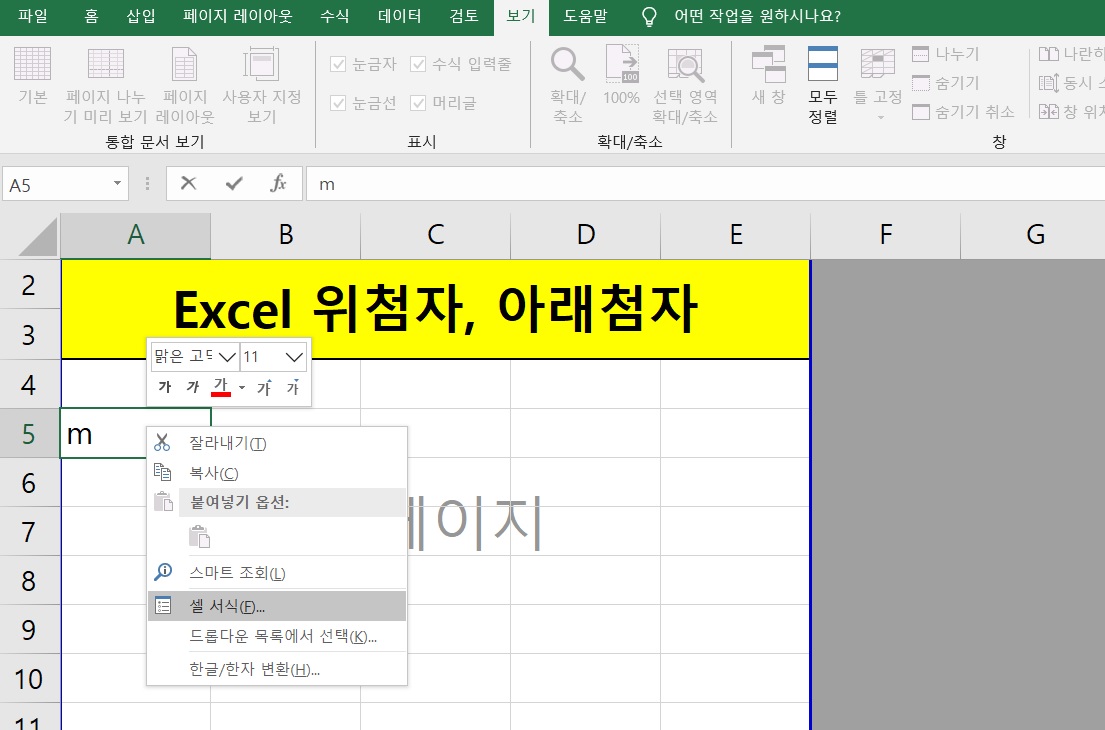1105x730 pixels.
Task: Choose 드롭다운 목록에서 선택(K)...
Action: 277,636
